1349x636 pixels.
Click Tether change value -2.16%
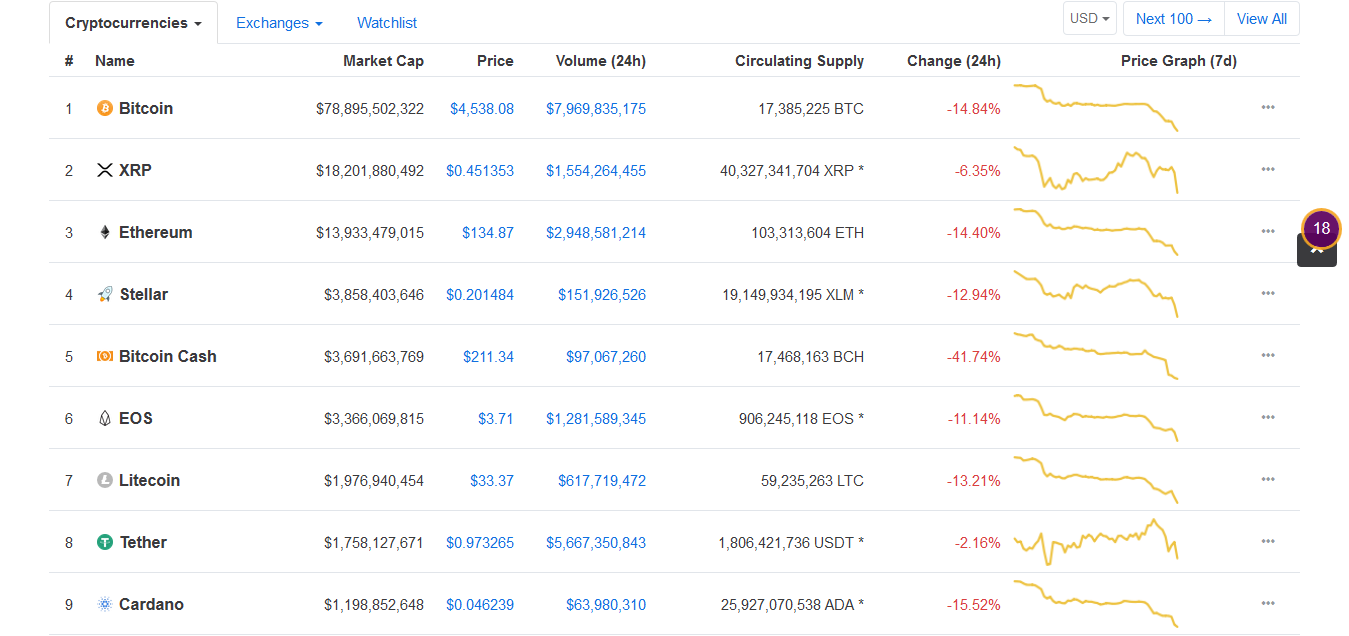coord(978,542)
